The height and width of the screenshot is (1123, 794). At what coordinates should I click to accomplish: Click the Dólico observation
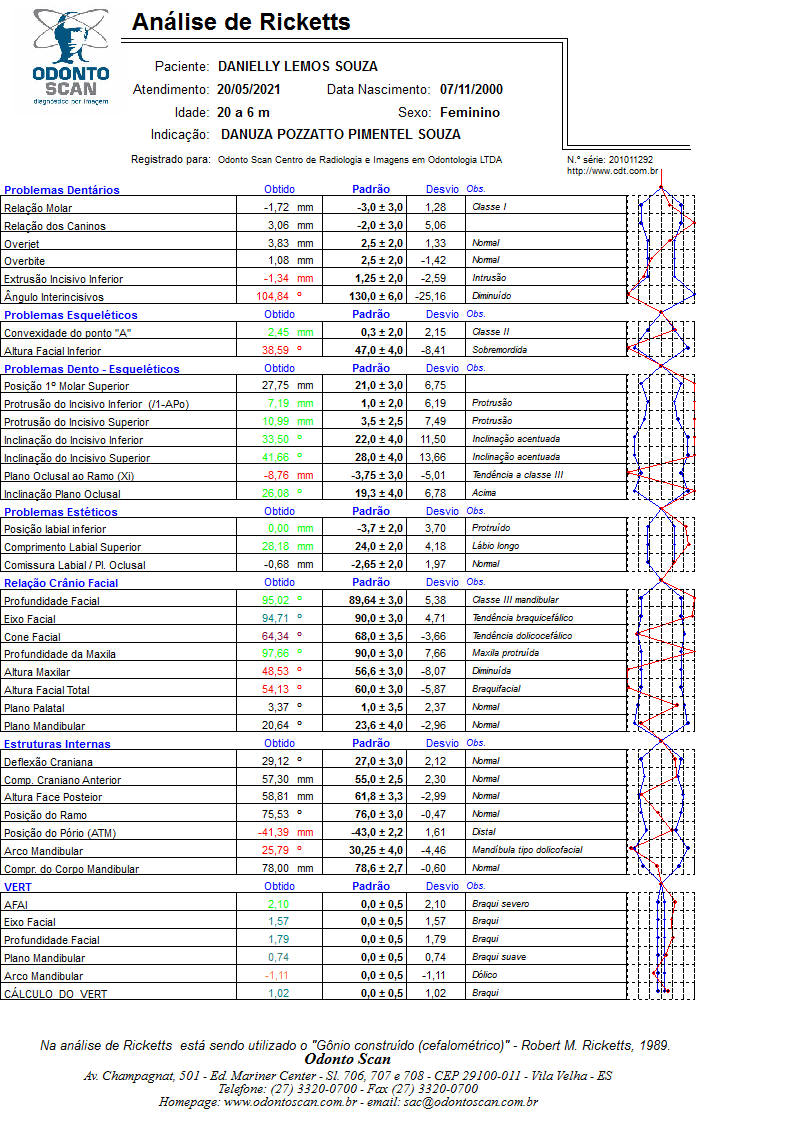pos(485,975)
